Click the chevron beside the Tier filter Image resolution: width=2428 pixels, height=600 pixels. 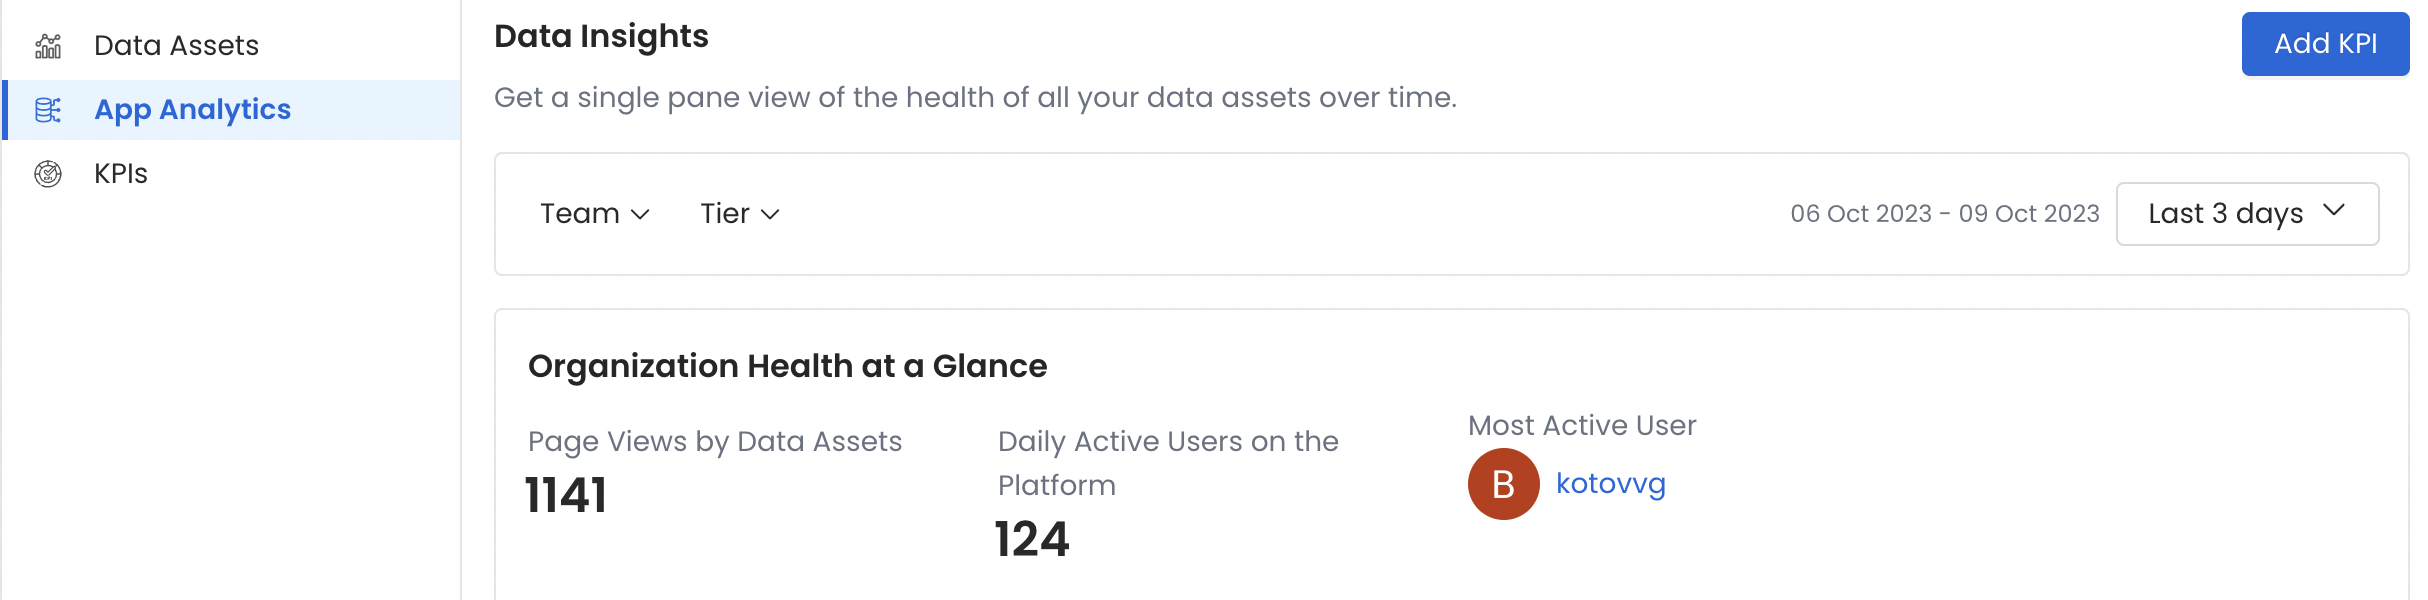(x=770, y=214)
